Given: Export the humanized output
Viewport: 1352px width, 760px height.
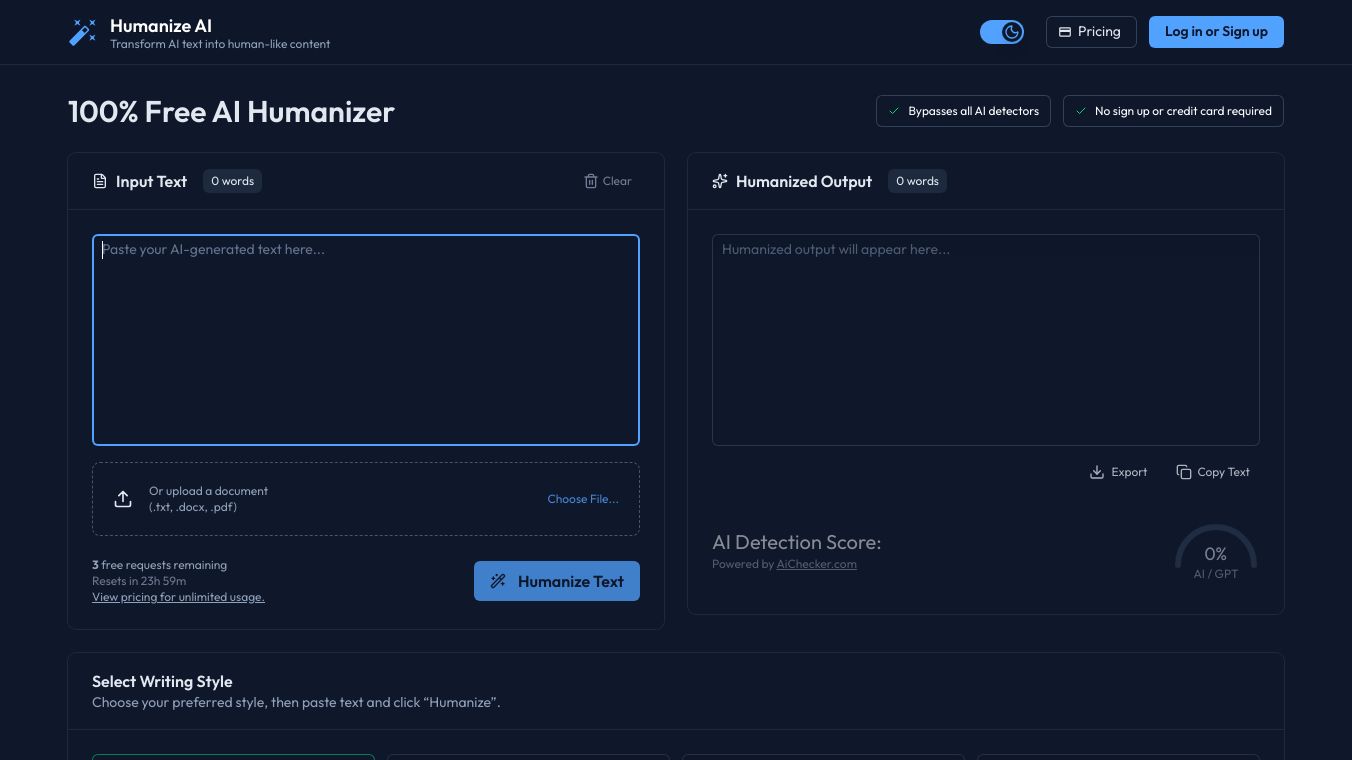Looking at the screenshot, I should pos(1118,472).
